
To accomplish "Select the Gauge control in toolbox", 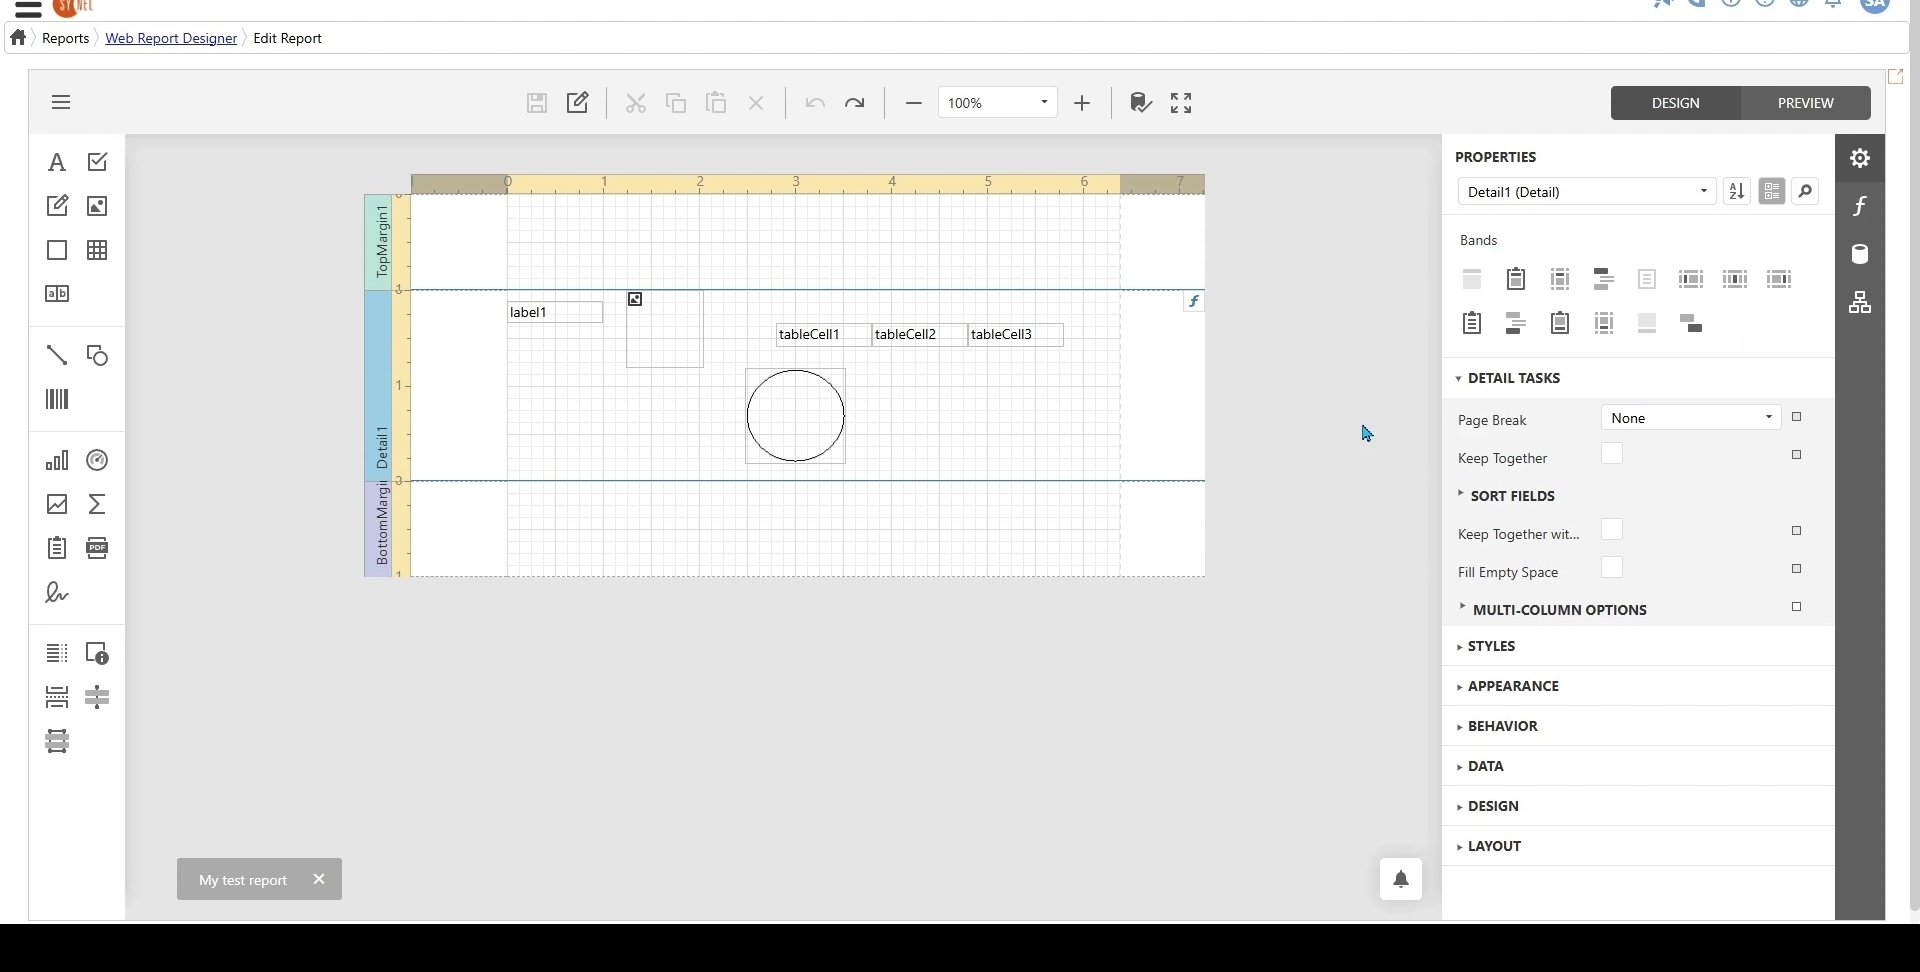I will click(97, 460).
